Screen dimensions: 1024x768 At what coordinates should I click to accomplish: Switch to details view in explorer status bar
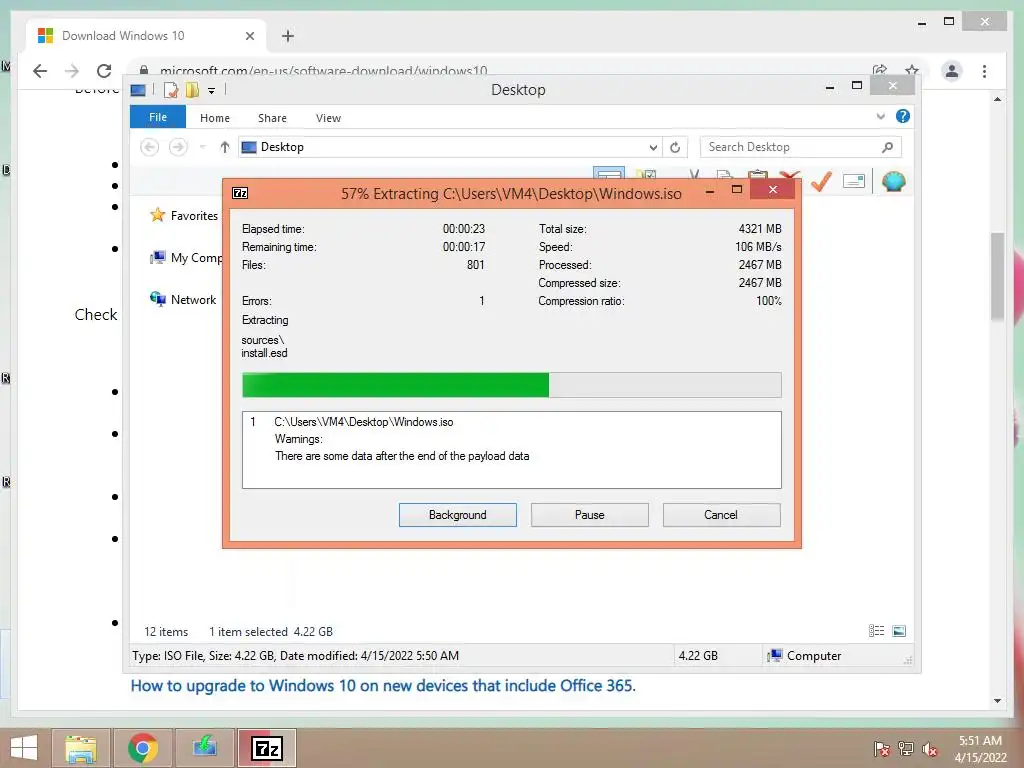tap(876, 630)
